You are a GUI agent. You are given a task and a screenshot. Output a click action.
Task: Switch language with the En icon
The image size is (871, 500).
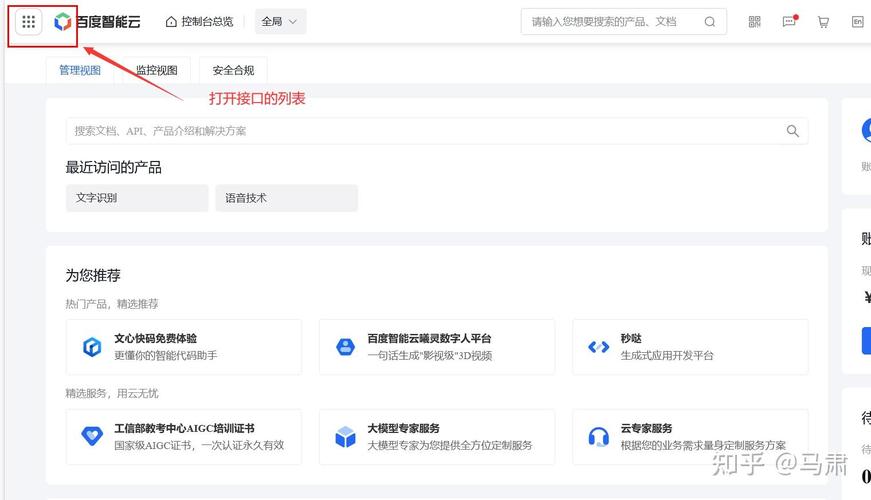pos(858,22)
